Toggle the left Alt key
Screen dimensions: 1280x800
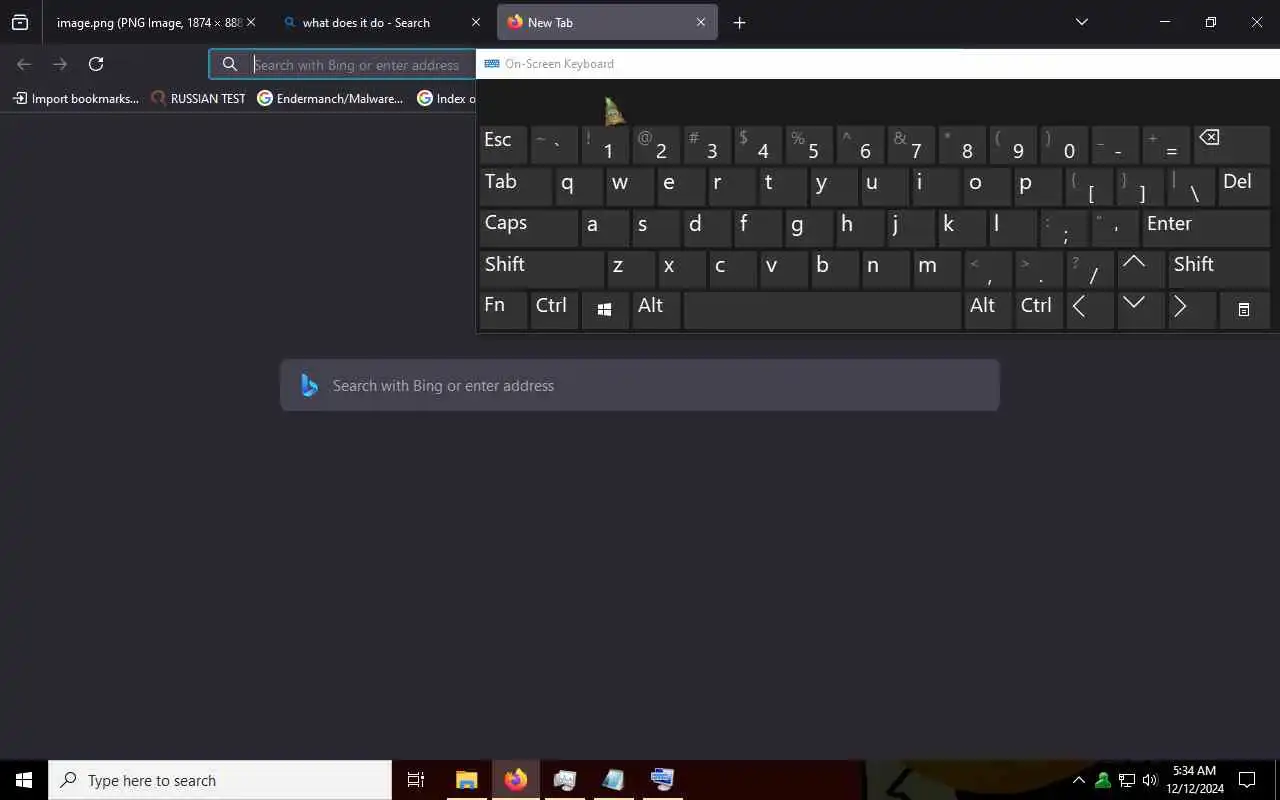[x=656, y=310]
